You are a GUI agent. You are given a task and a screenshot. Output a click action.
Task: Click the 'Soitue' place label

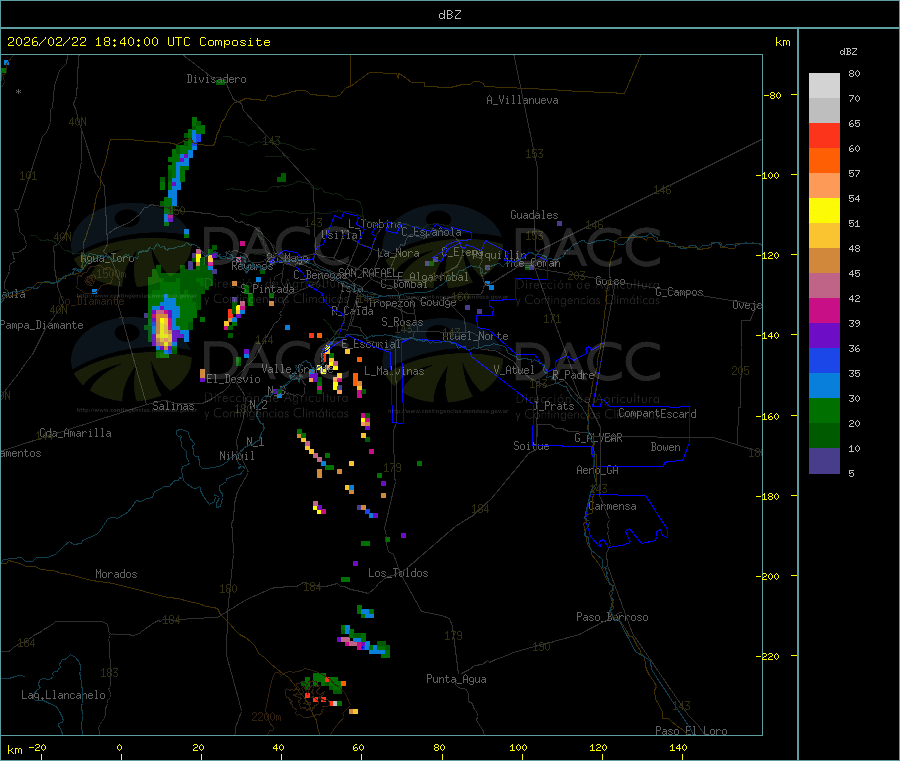[531, 446]
